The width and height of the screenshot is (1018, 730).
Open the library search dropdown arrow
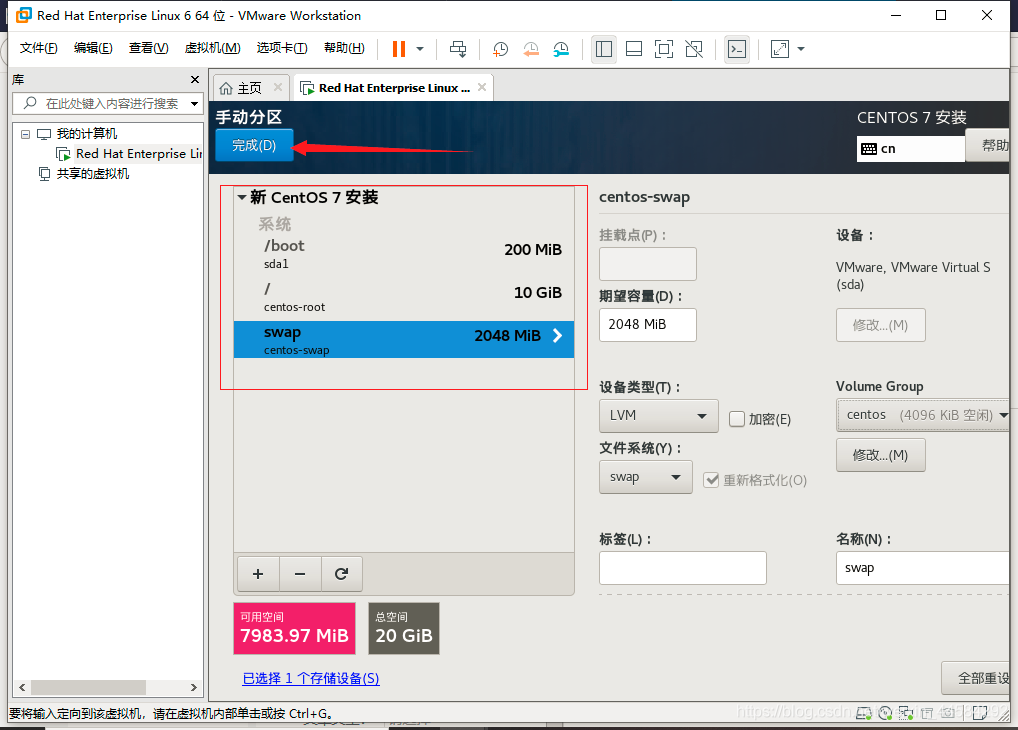click(194, 103)
